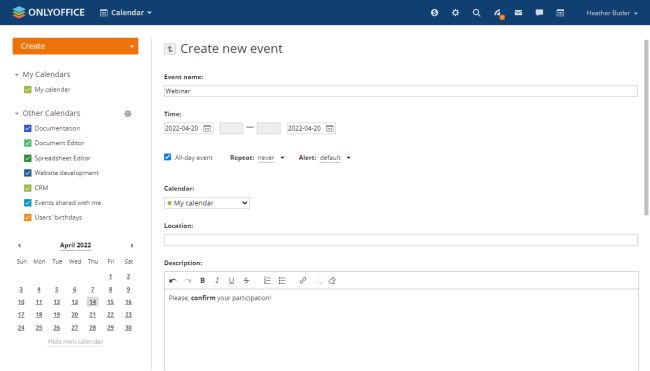Click the back arrow beside Create new event

[x=170, y=49]
